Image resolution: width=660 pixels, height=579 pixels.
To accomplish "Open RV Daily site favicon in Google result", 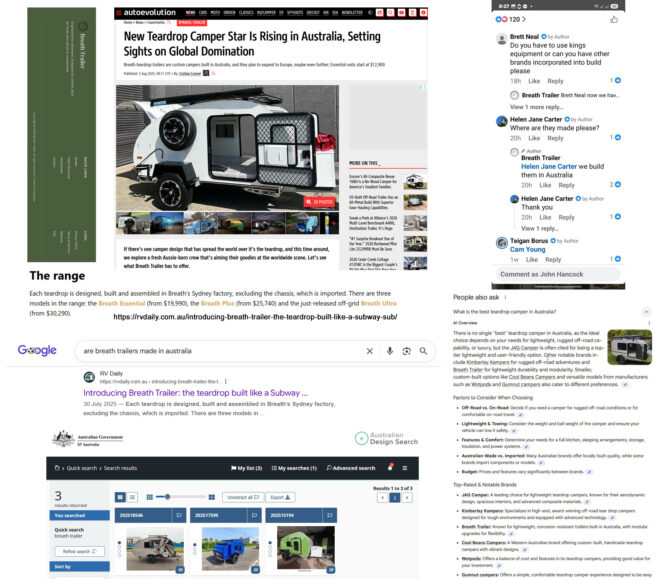I will [89, 377].
